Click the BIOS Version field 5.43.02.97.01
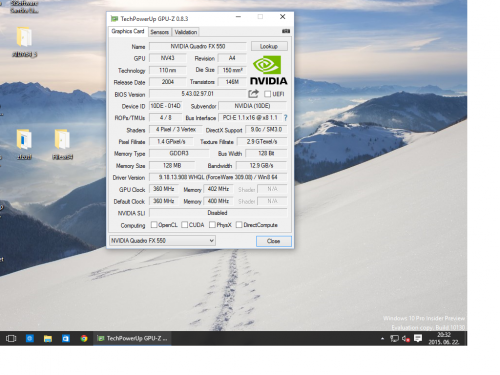Viewport: 500px width, 375px height. [x=198, y=94]
